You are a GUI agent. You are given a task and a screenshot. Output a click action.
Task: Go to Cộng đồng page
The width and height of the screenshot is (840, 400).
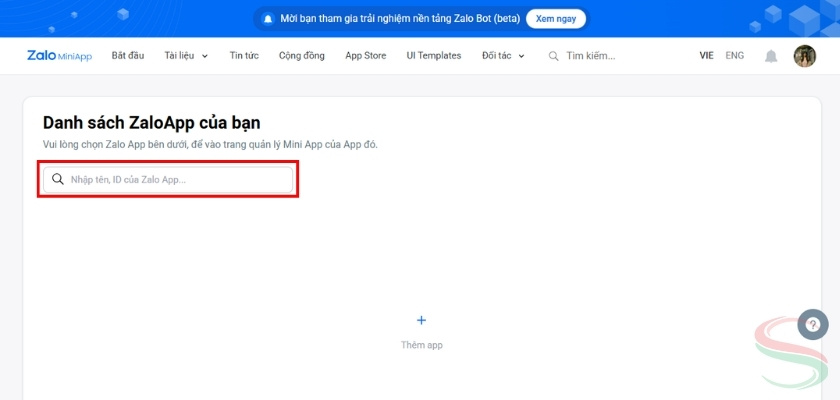click(302, 56)
